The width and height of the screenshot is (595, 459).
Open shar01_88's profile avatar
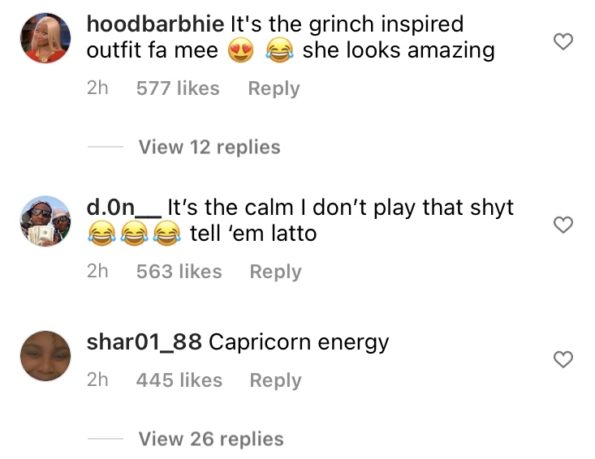pos(46,356)
